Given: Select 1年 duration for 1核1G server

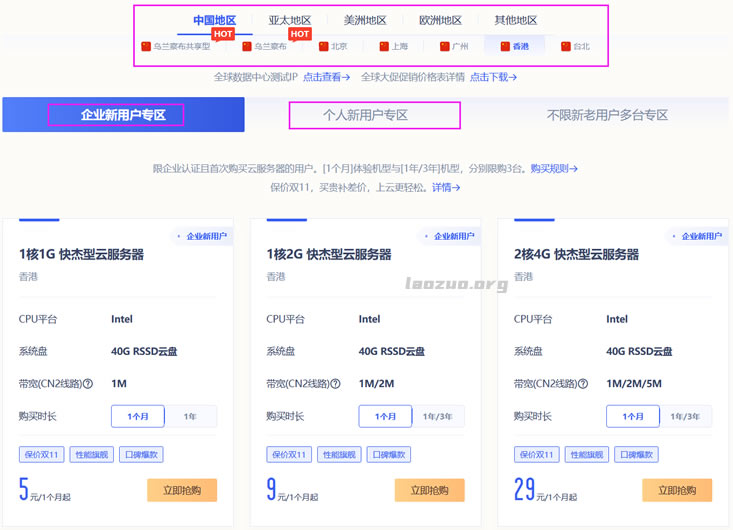Looking at the screenshot, I should click(190, 416).
